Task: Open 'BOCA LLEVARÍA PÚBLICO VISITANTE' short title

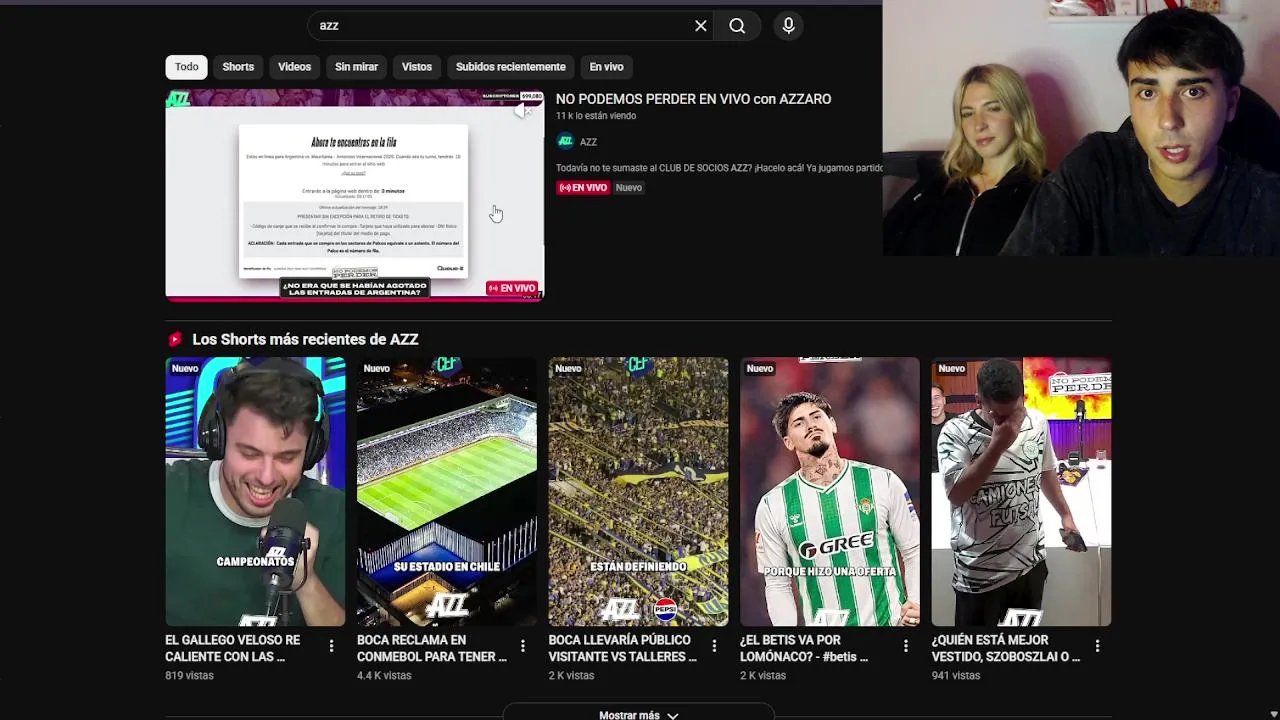Action: click(x=623, y=648)
